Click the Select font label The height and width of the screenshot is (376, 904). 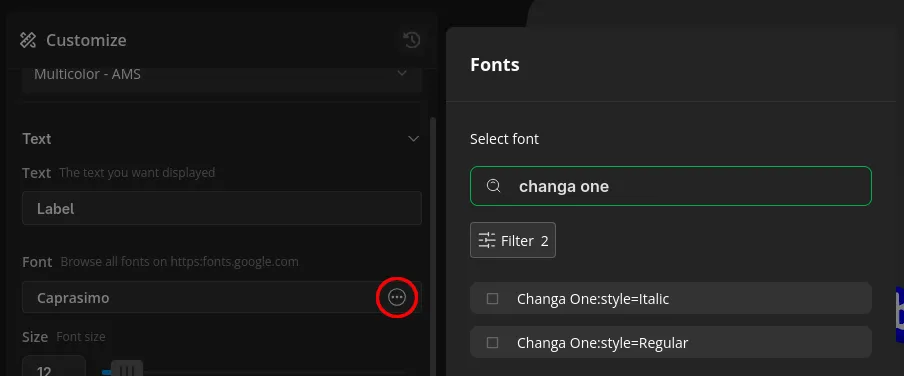coord(504,139)
